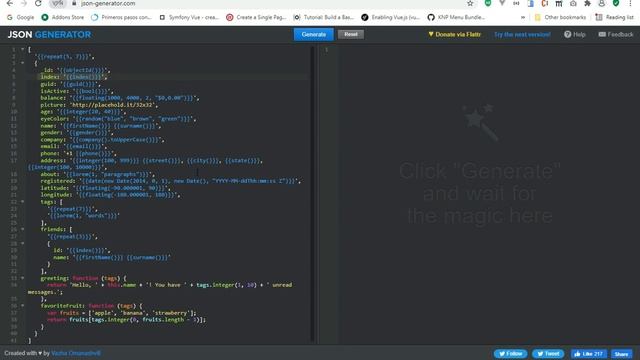The image size is (640, 360).
Task: Open the author link after Created with
Action: pyautogui.click(x=76, y=353)
